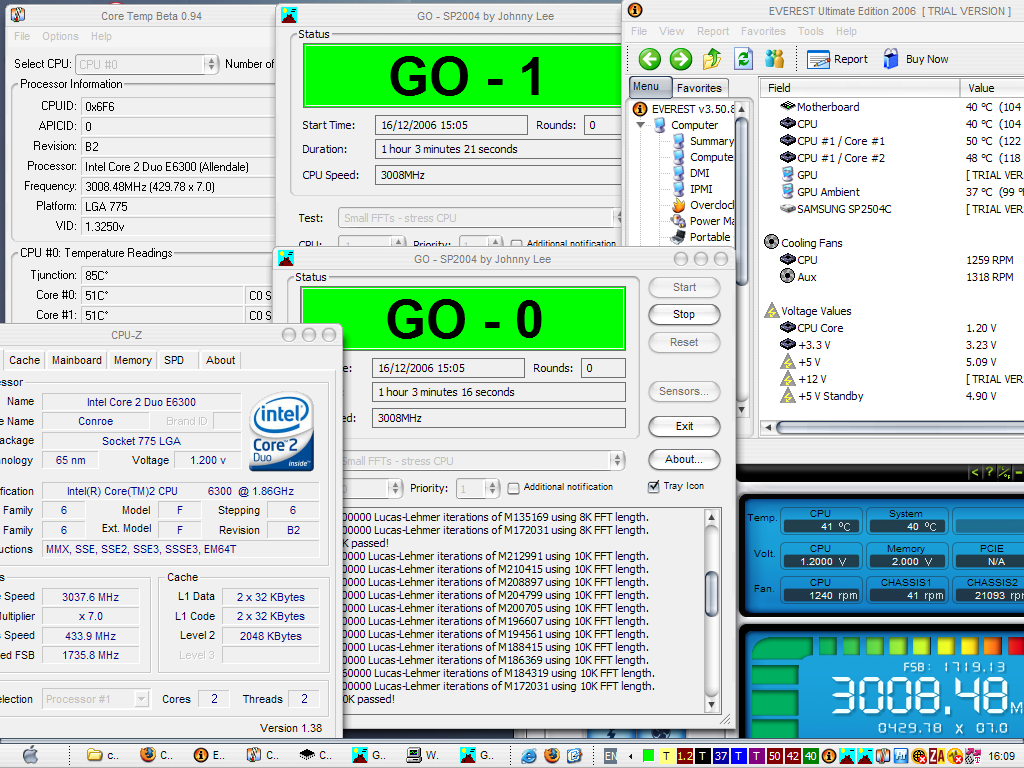1024x768 pixels.
Task: Click Sensors... button in SP2004 window
Action: [x=684, y=391]
